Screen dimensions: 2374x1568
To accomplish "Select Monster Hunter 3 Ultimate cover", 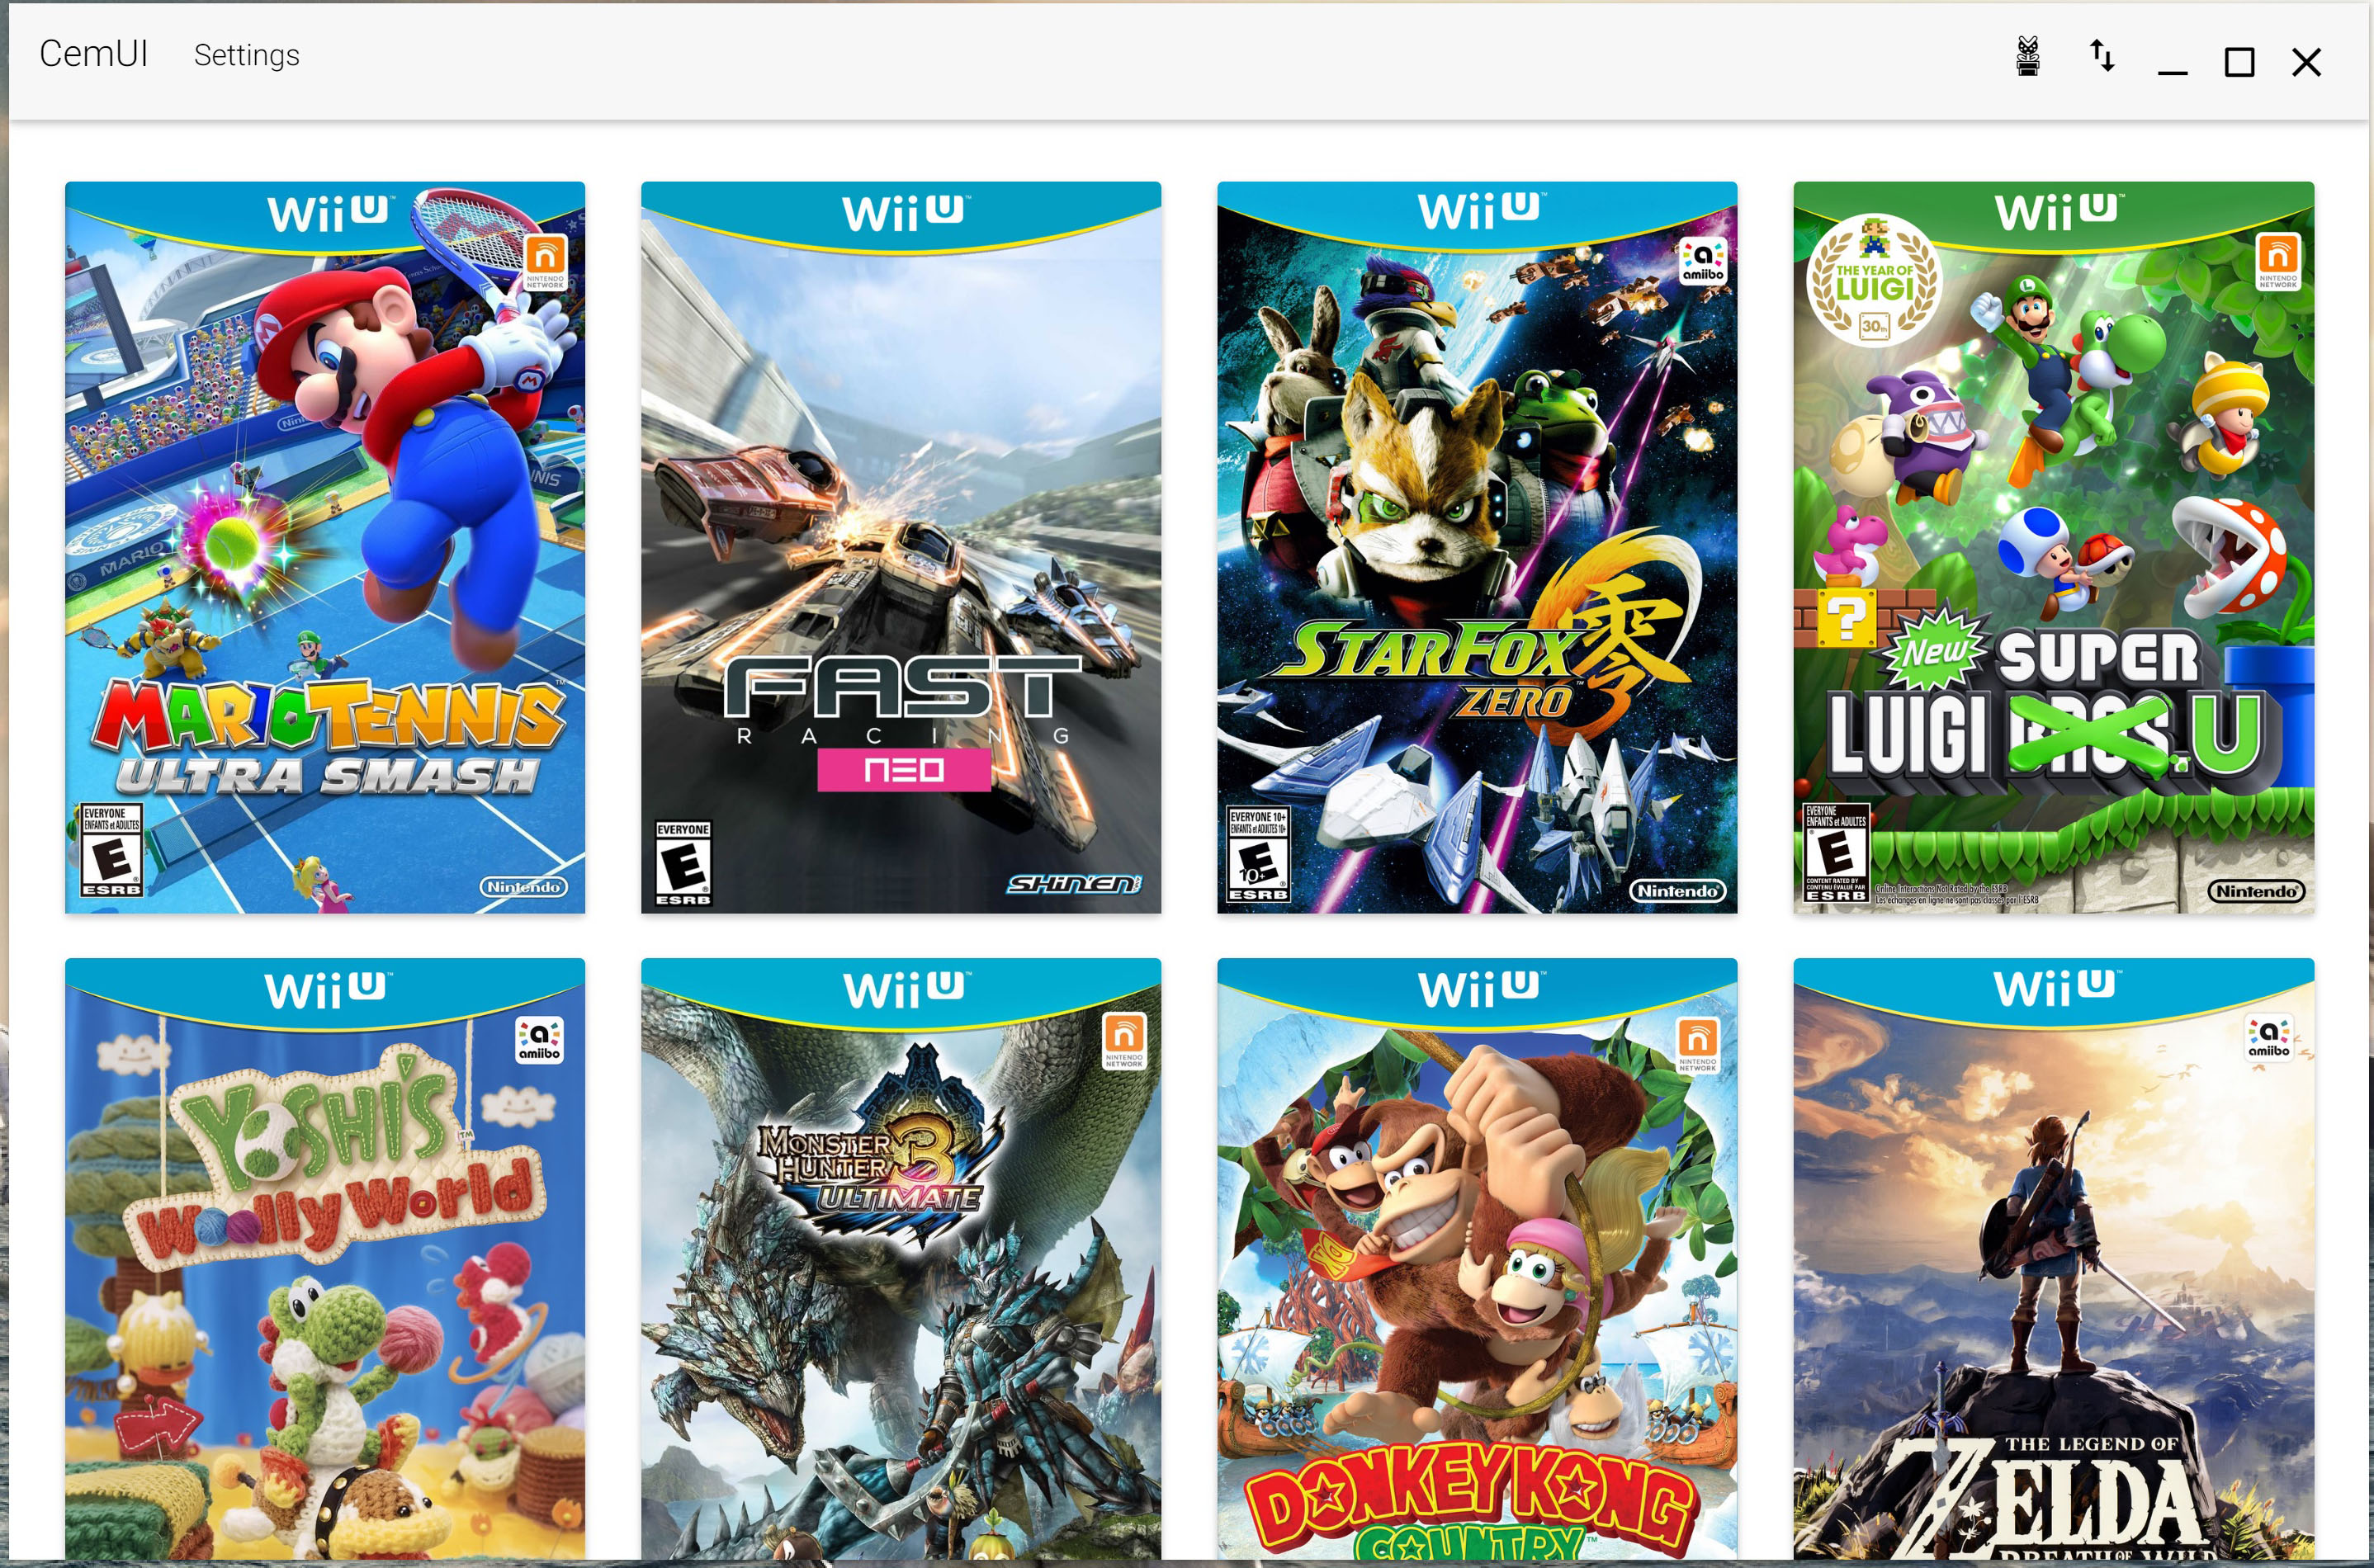I will (x=901, y=1258).
